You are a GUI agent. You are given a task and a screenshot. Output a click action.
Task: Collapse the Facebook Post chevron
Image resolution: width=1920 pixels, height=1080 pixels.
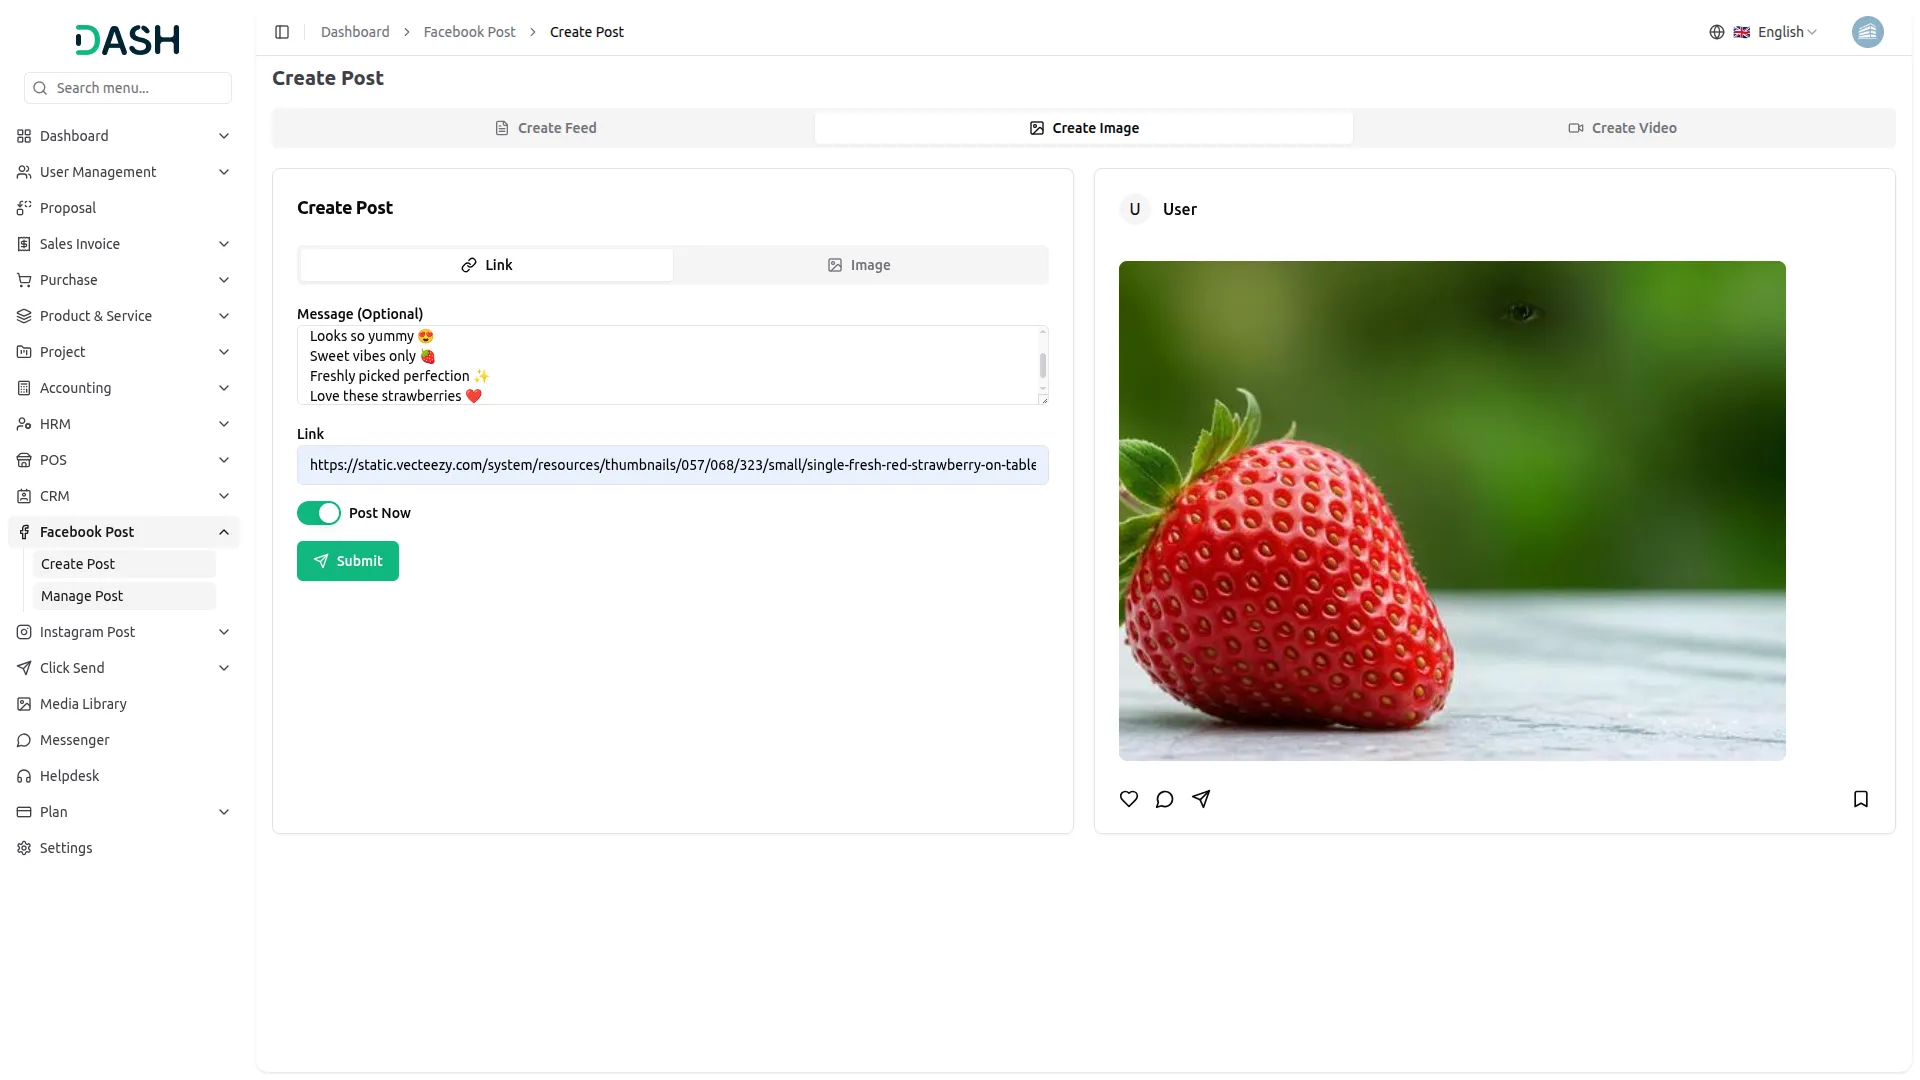tap(224, 532)
